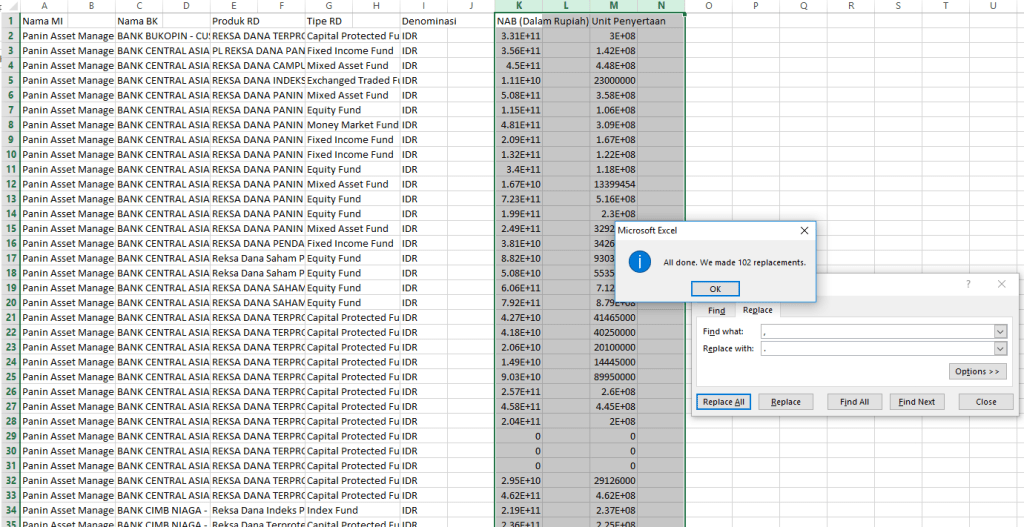Click the blue information icon in the message box

(x=639, y=262)
